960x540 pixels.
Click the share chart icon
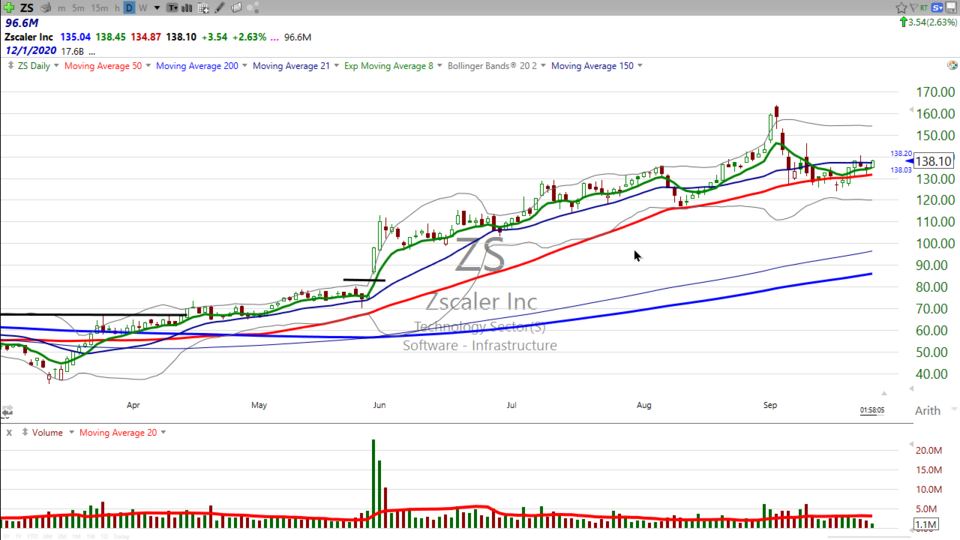[x=253, y=8]
